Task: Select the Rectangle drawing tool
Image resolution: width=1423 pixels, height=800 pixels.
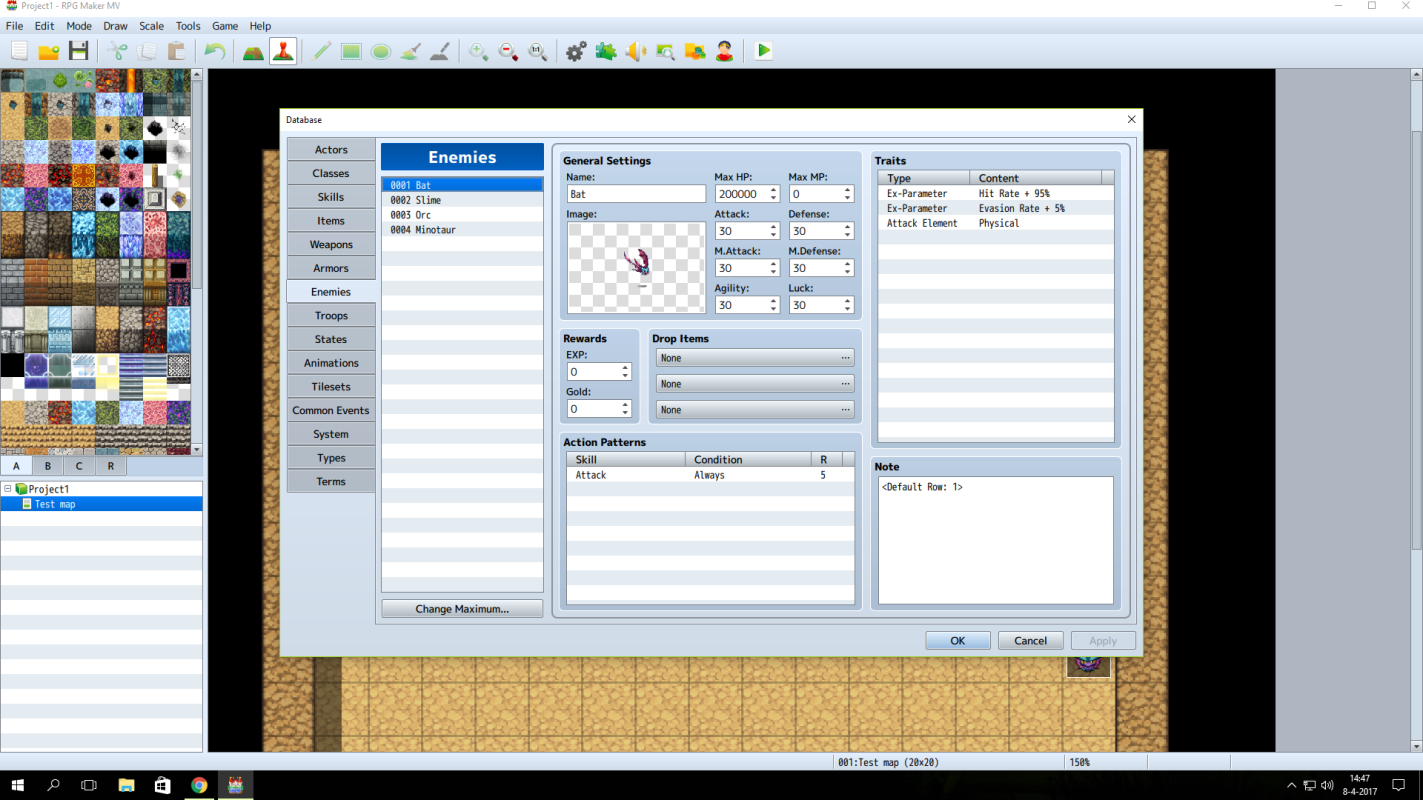Action: 351,51
